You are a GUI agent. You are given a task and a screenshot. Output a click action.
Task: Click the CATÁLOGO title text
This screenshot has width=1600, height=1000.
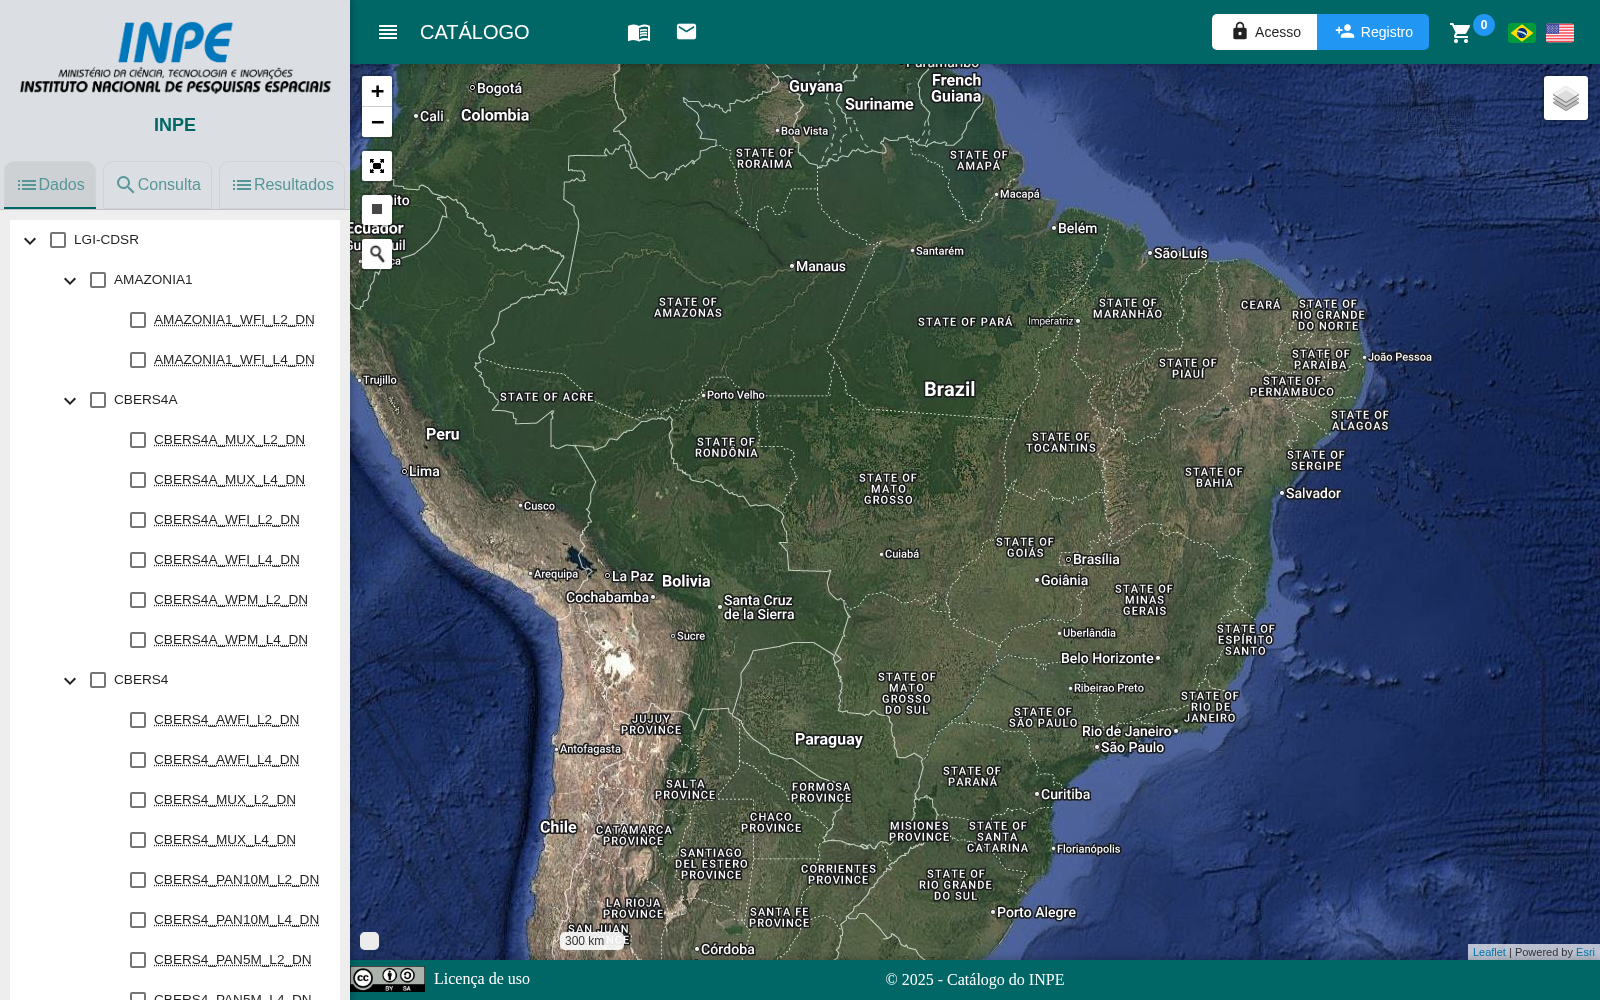[x=475, y=32]
